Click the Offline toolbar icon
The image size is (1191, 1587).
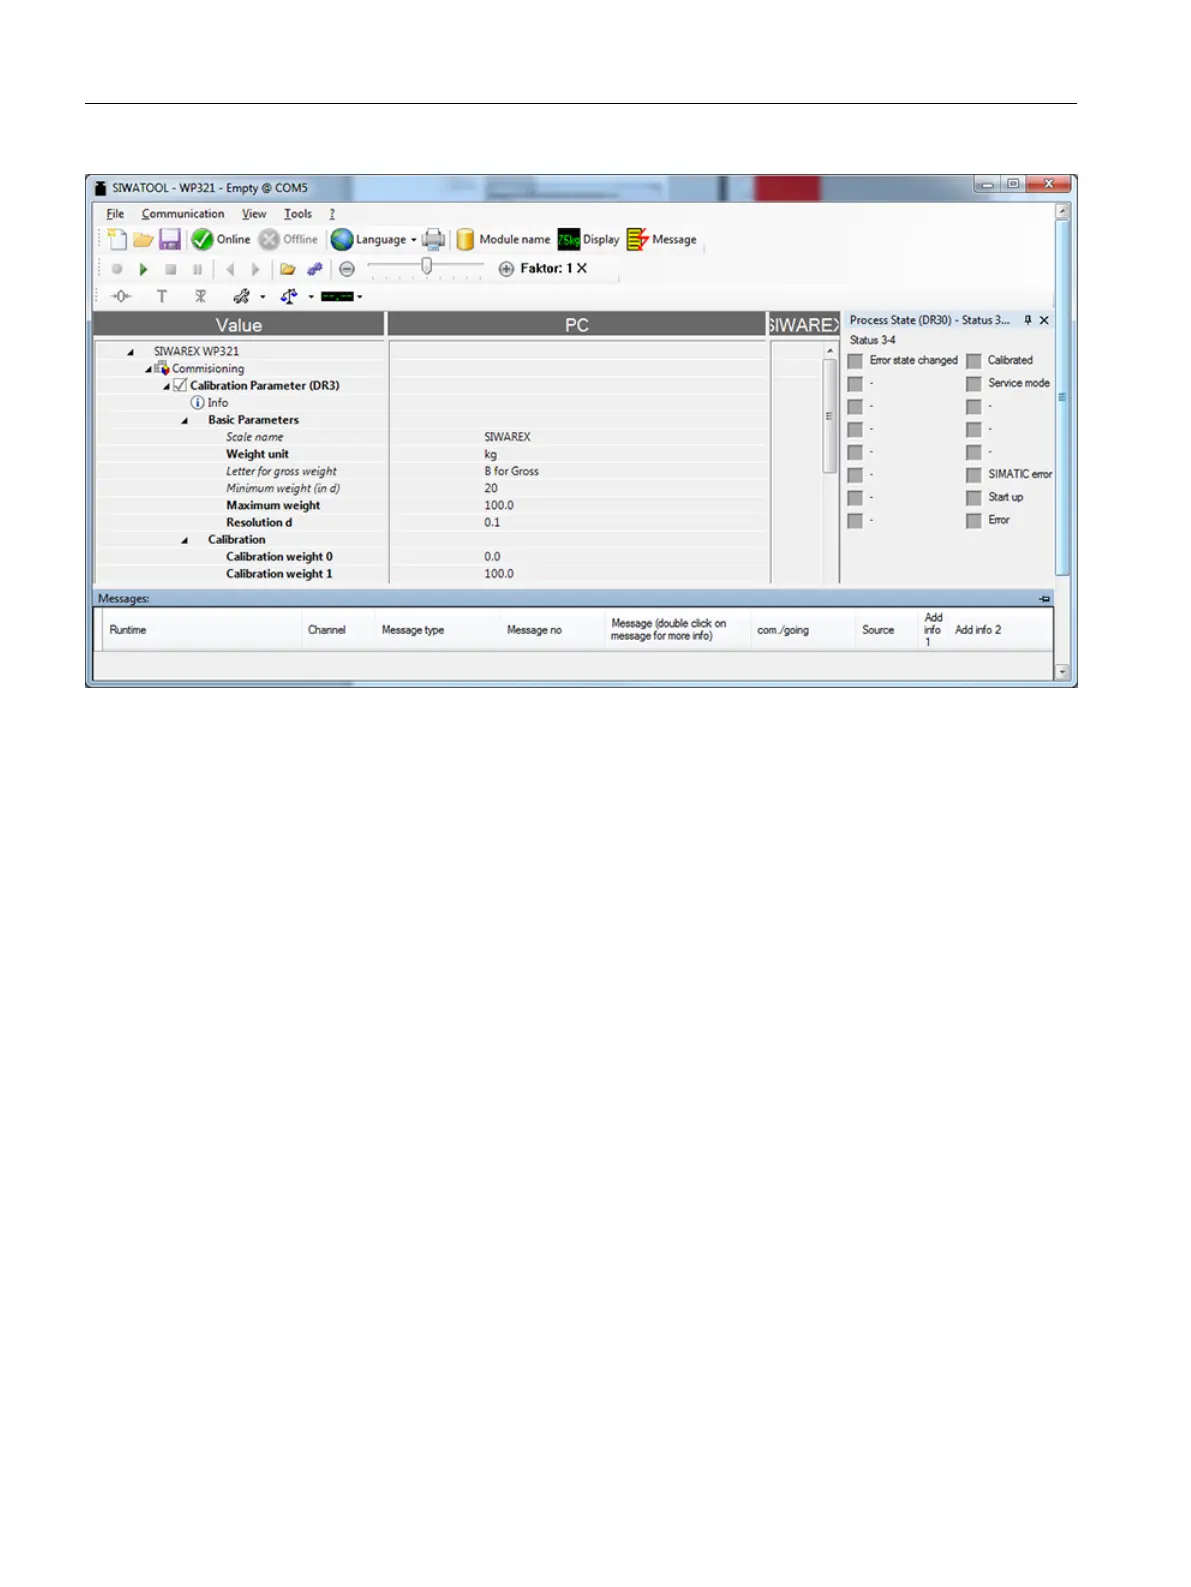coord(268,240)
